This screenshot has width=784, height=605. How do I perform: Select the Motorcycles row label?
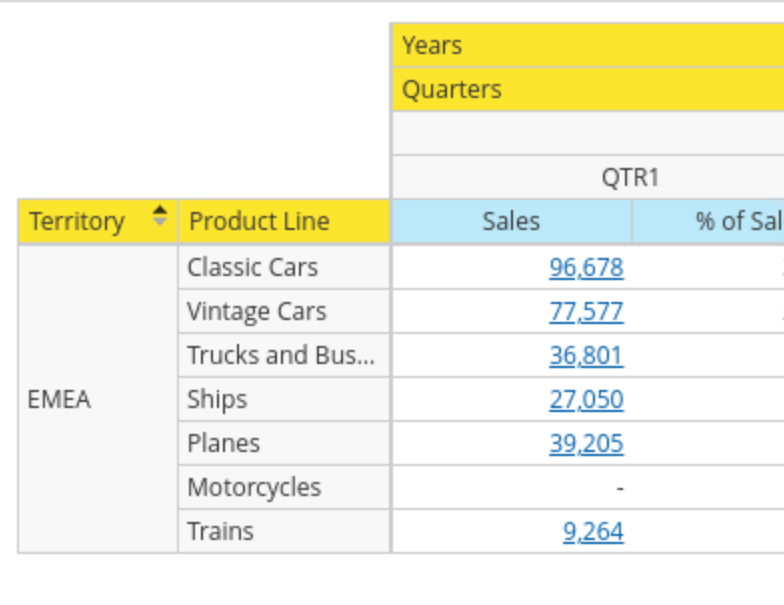click(254, 488)
